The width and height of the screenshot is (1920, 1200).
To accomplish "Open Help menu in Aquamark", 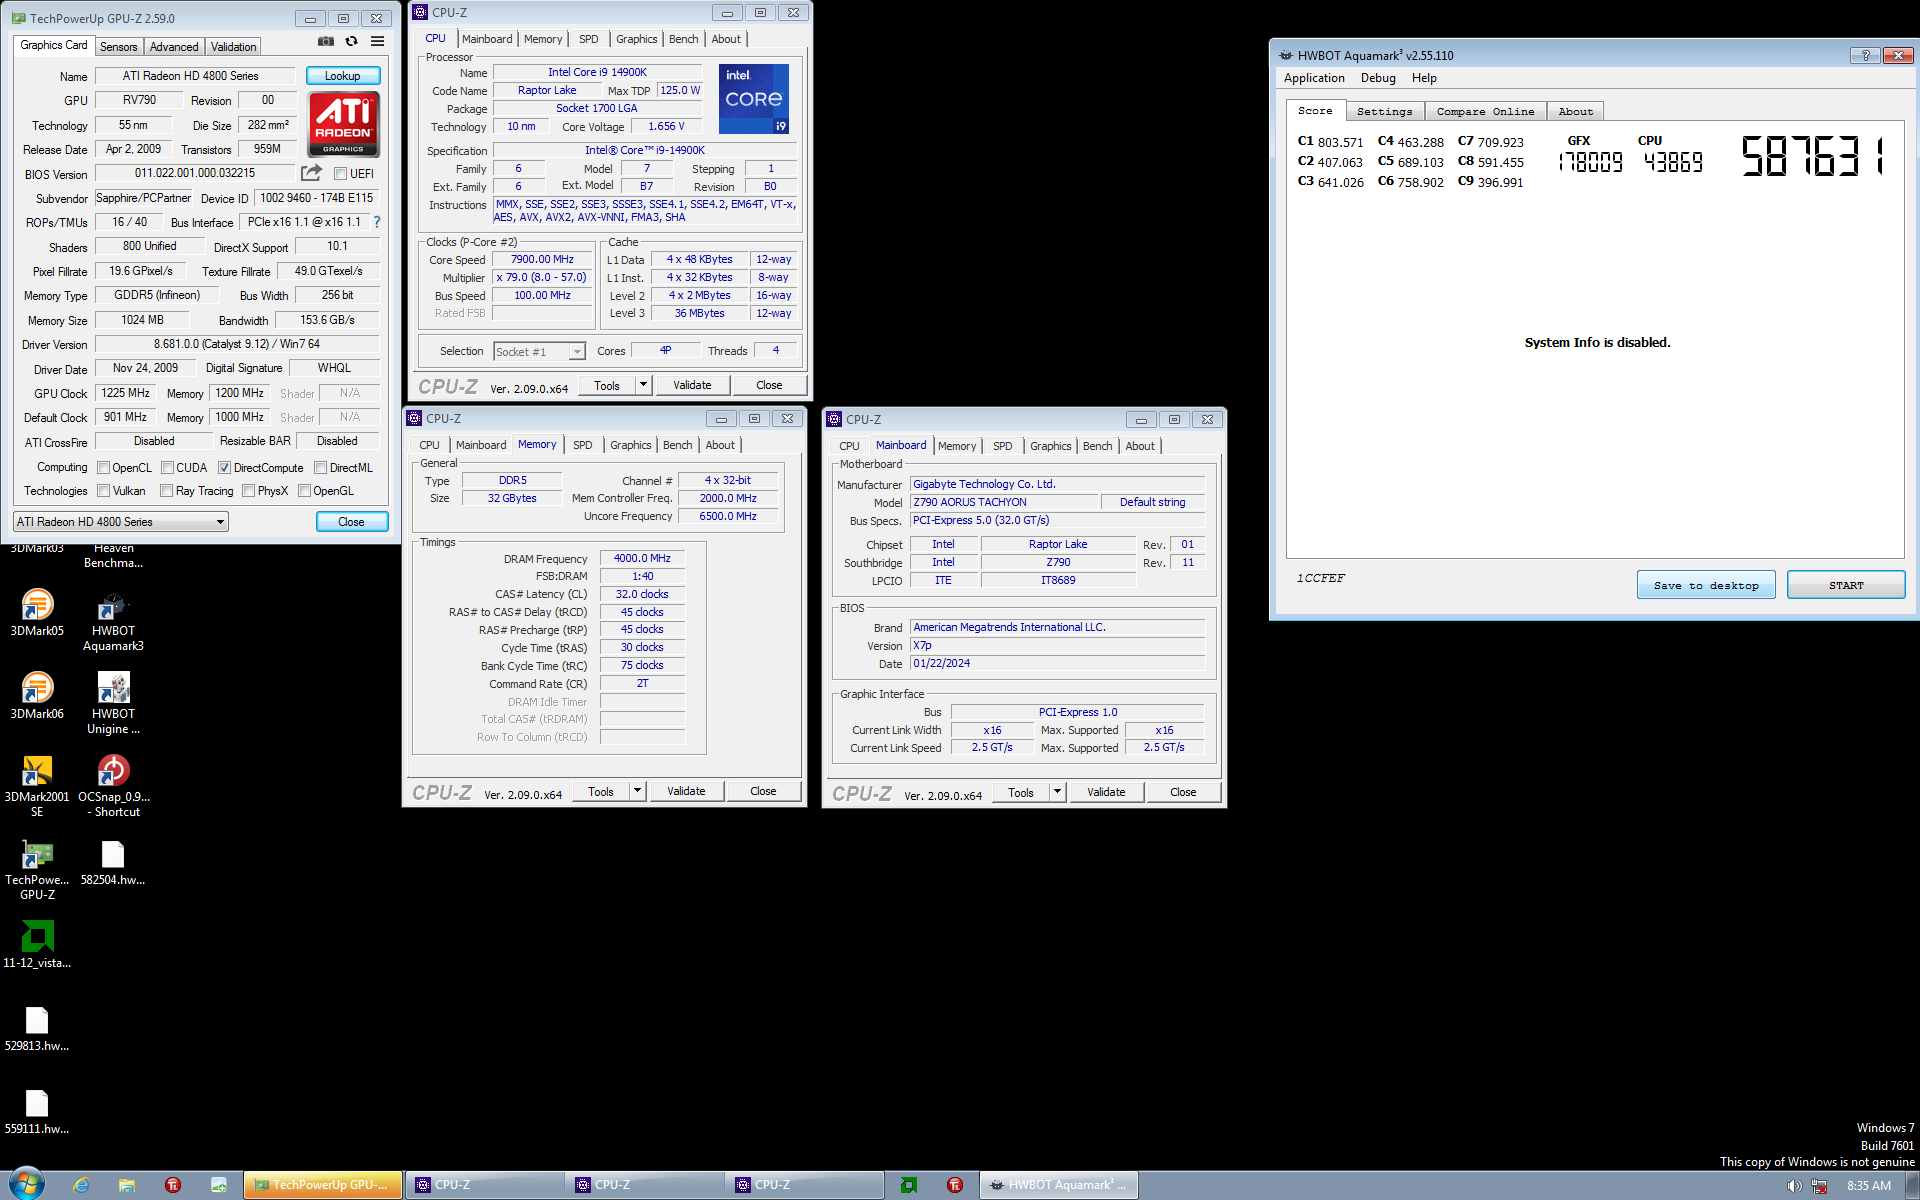I will pos(1424,78).
